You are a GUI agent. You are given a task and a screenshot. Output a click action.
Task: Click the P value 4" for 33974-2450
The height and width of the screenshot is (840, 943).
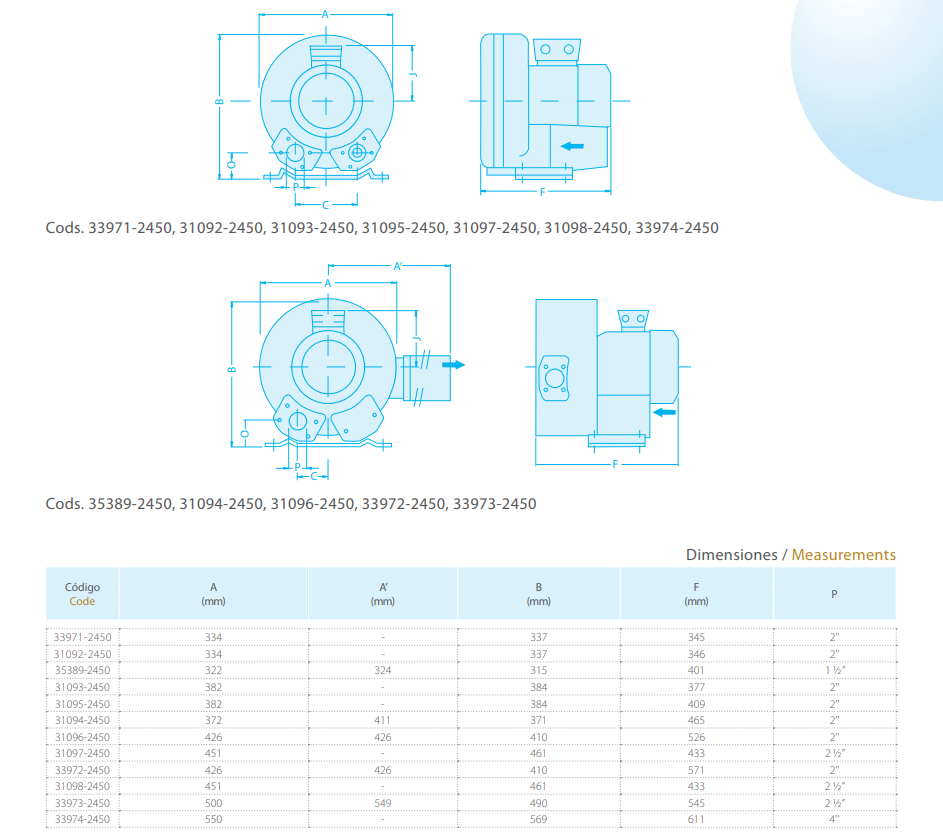[834, 819]
